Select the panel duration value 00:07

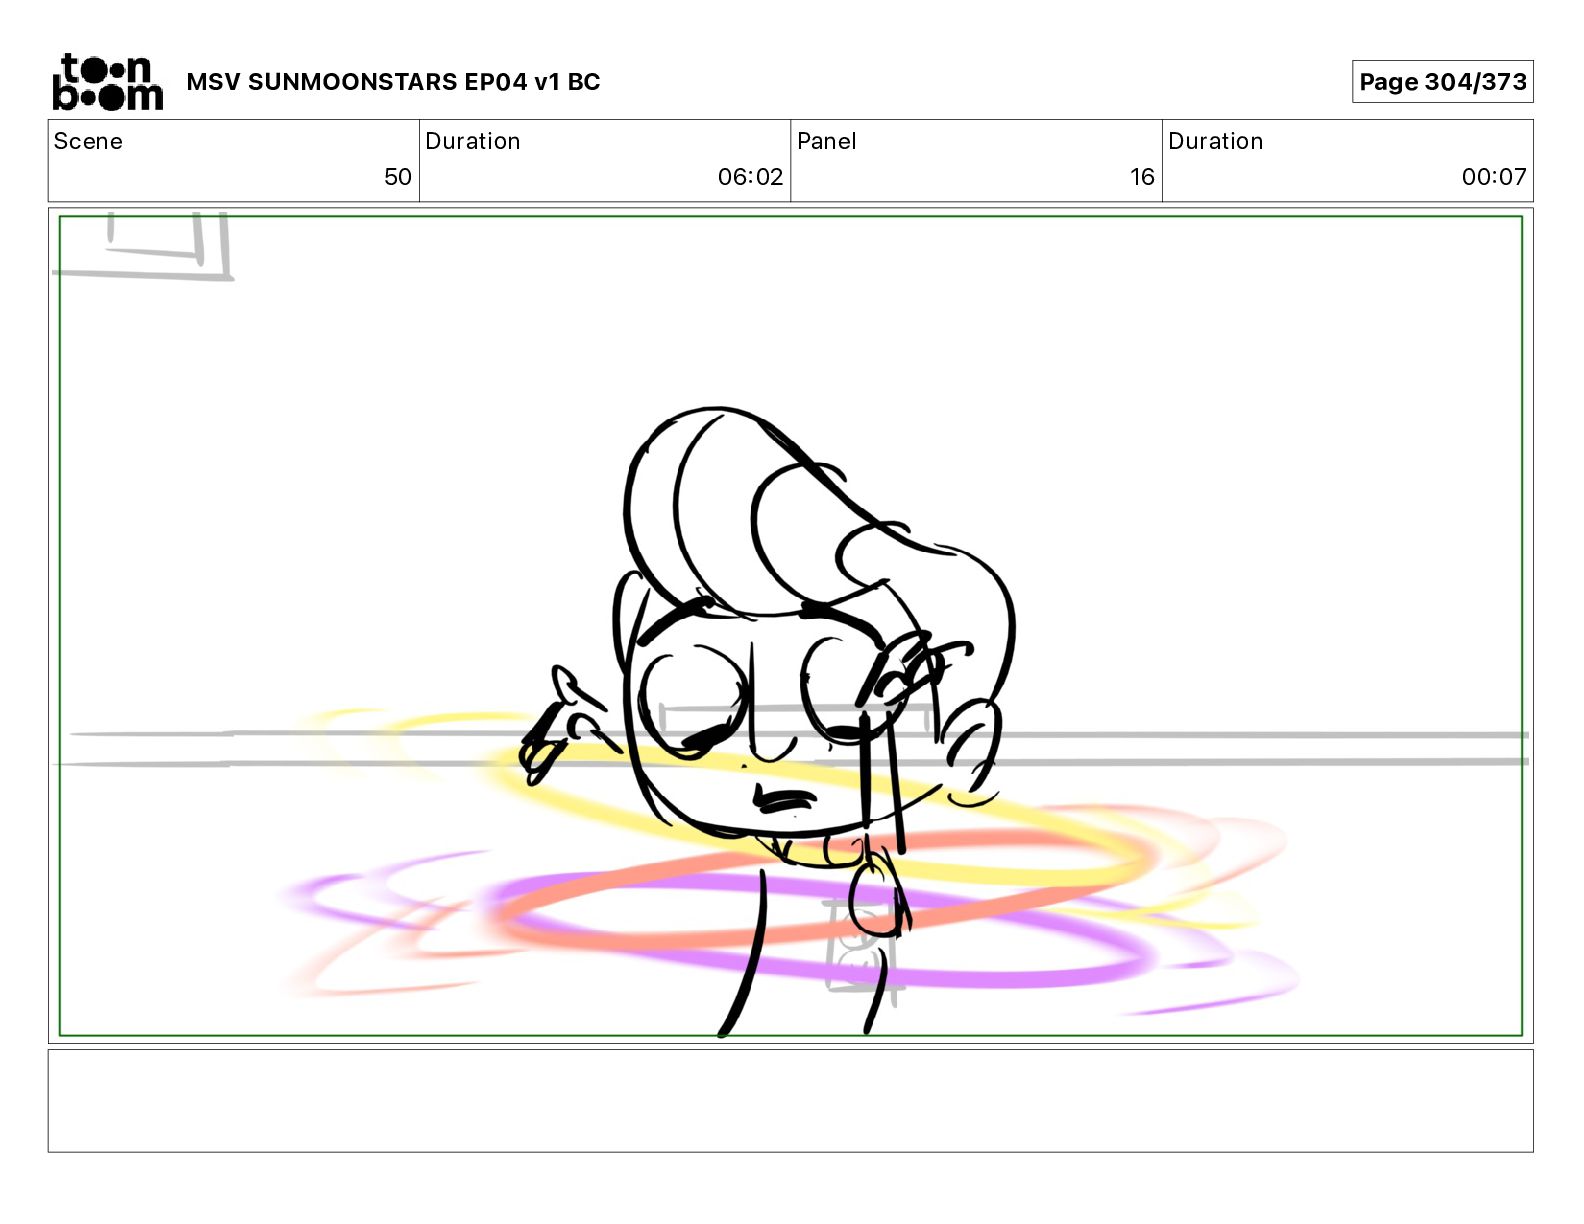(x=1494, y=177)
